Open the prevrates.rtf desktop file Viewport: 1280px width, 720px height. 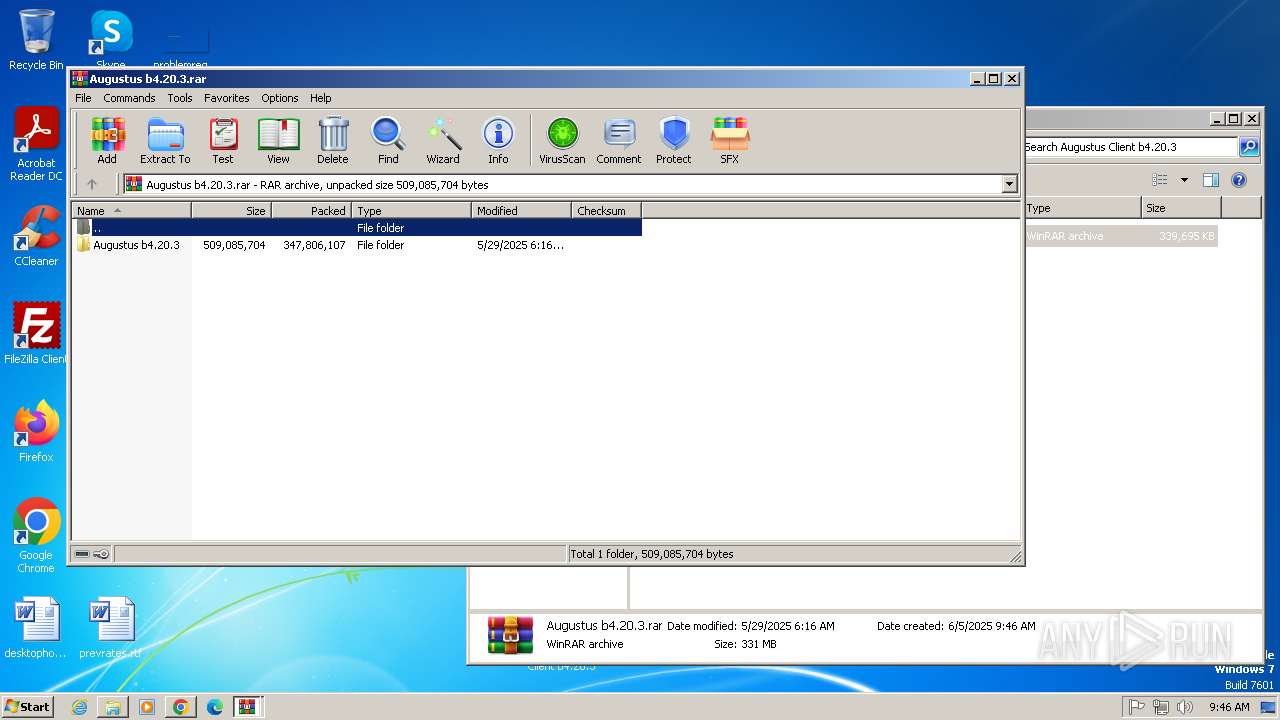[110, 628]
